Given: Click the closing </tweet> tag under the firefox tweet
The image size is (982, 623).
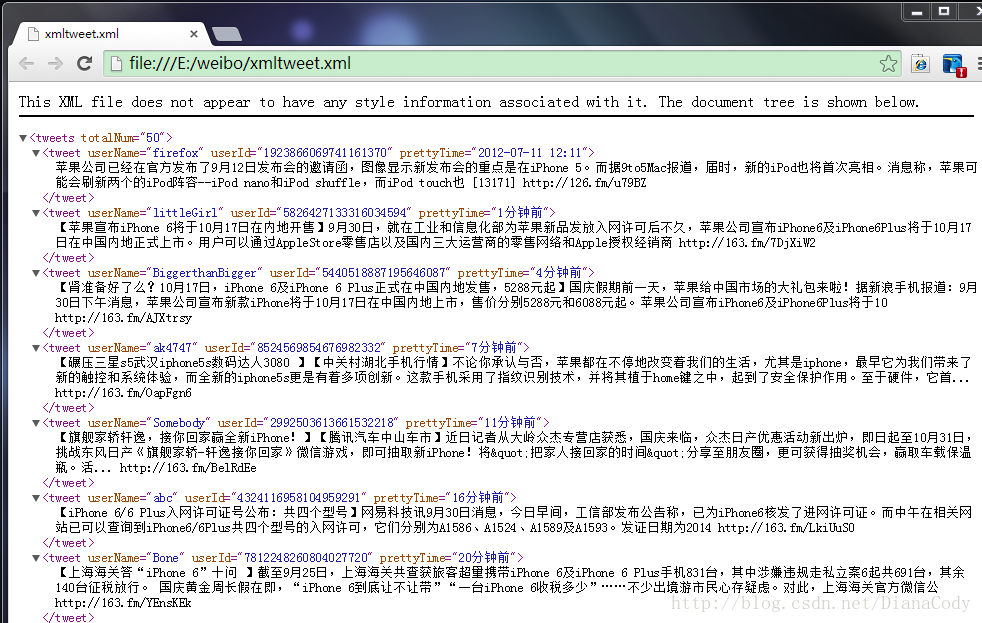Looking at the screenshot, I should pos(69,198).
